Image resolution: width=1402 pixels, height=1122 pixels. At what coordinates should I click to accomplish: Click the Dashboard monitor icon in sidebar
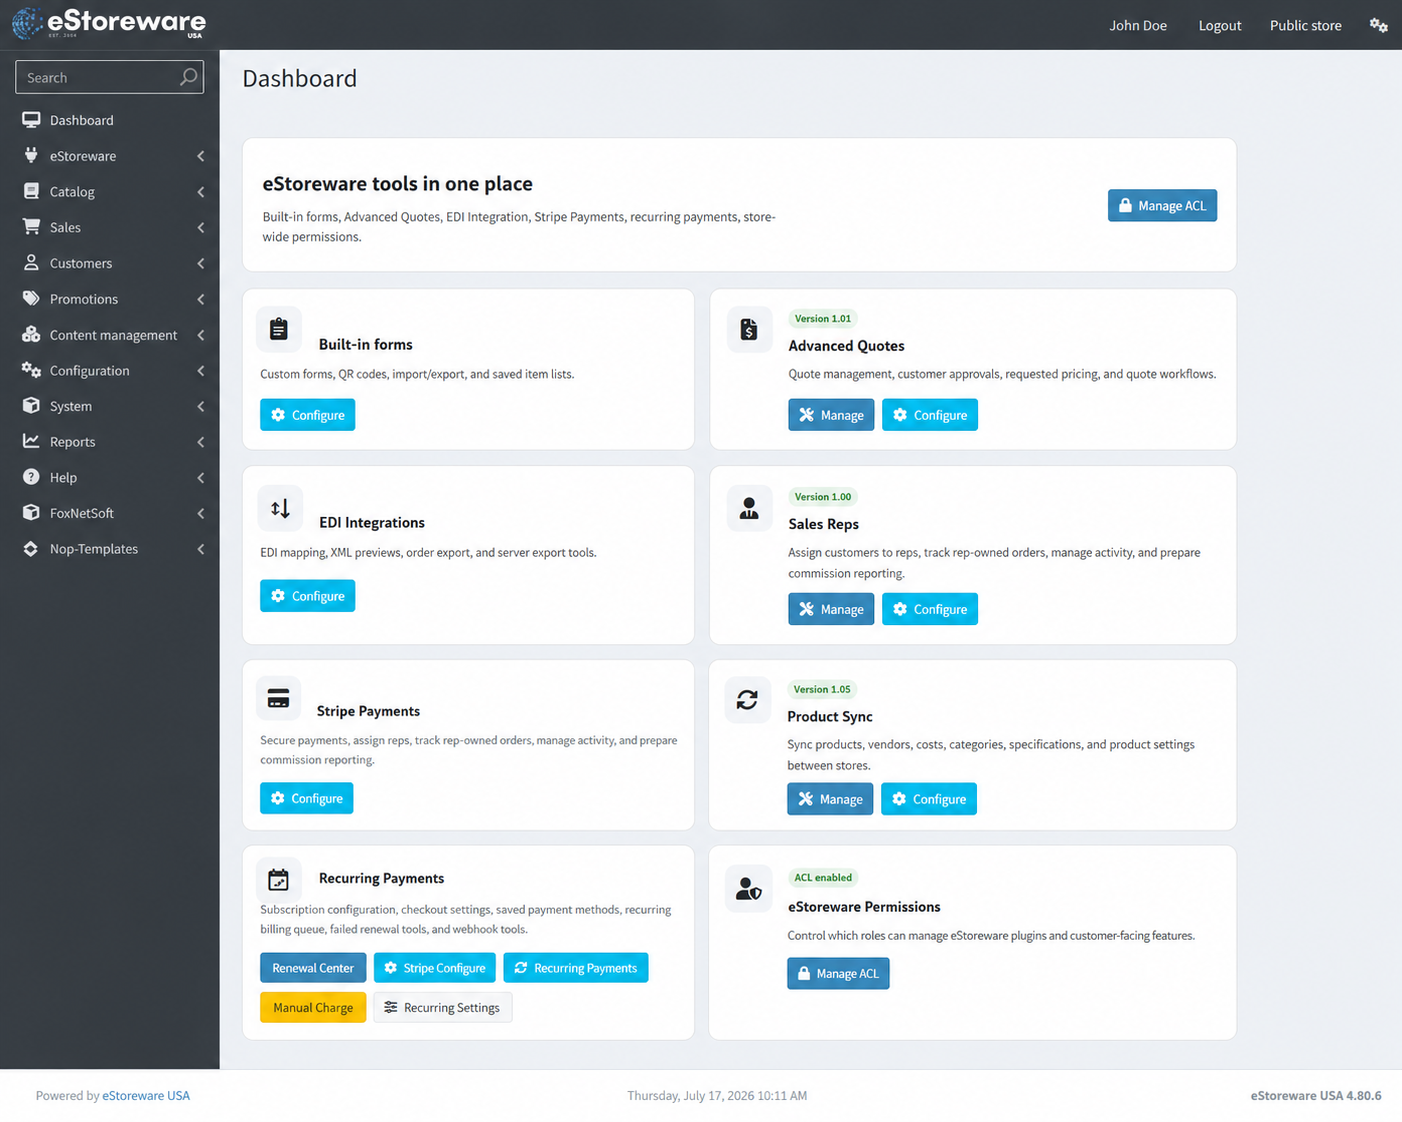point(31,120)
